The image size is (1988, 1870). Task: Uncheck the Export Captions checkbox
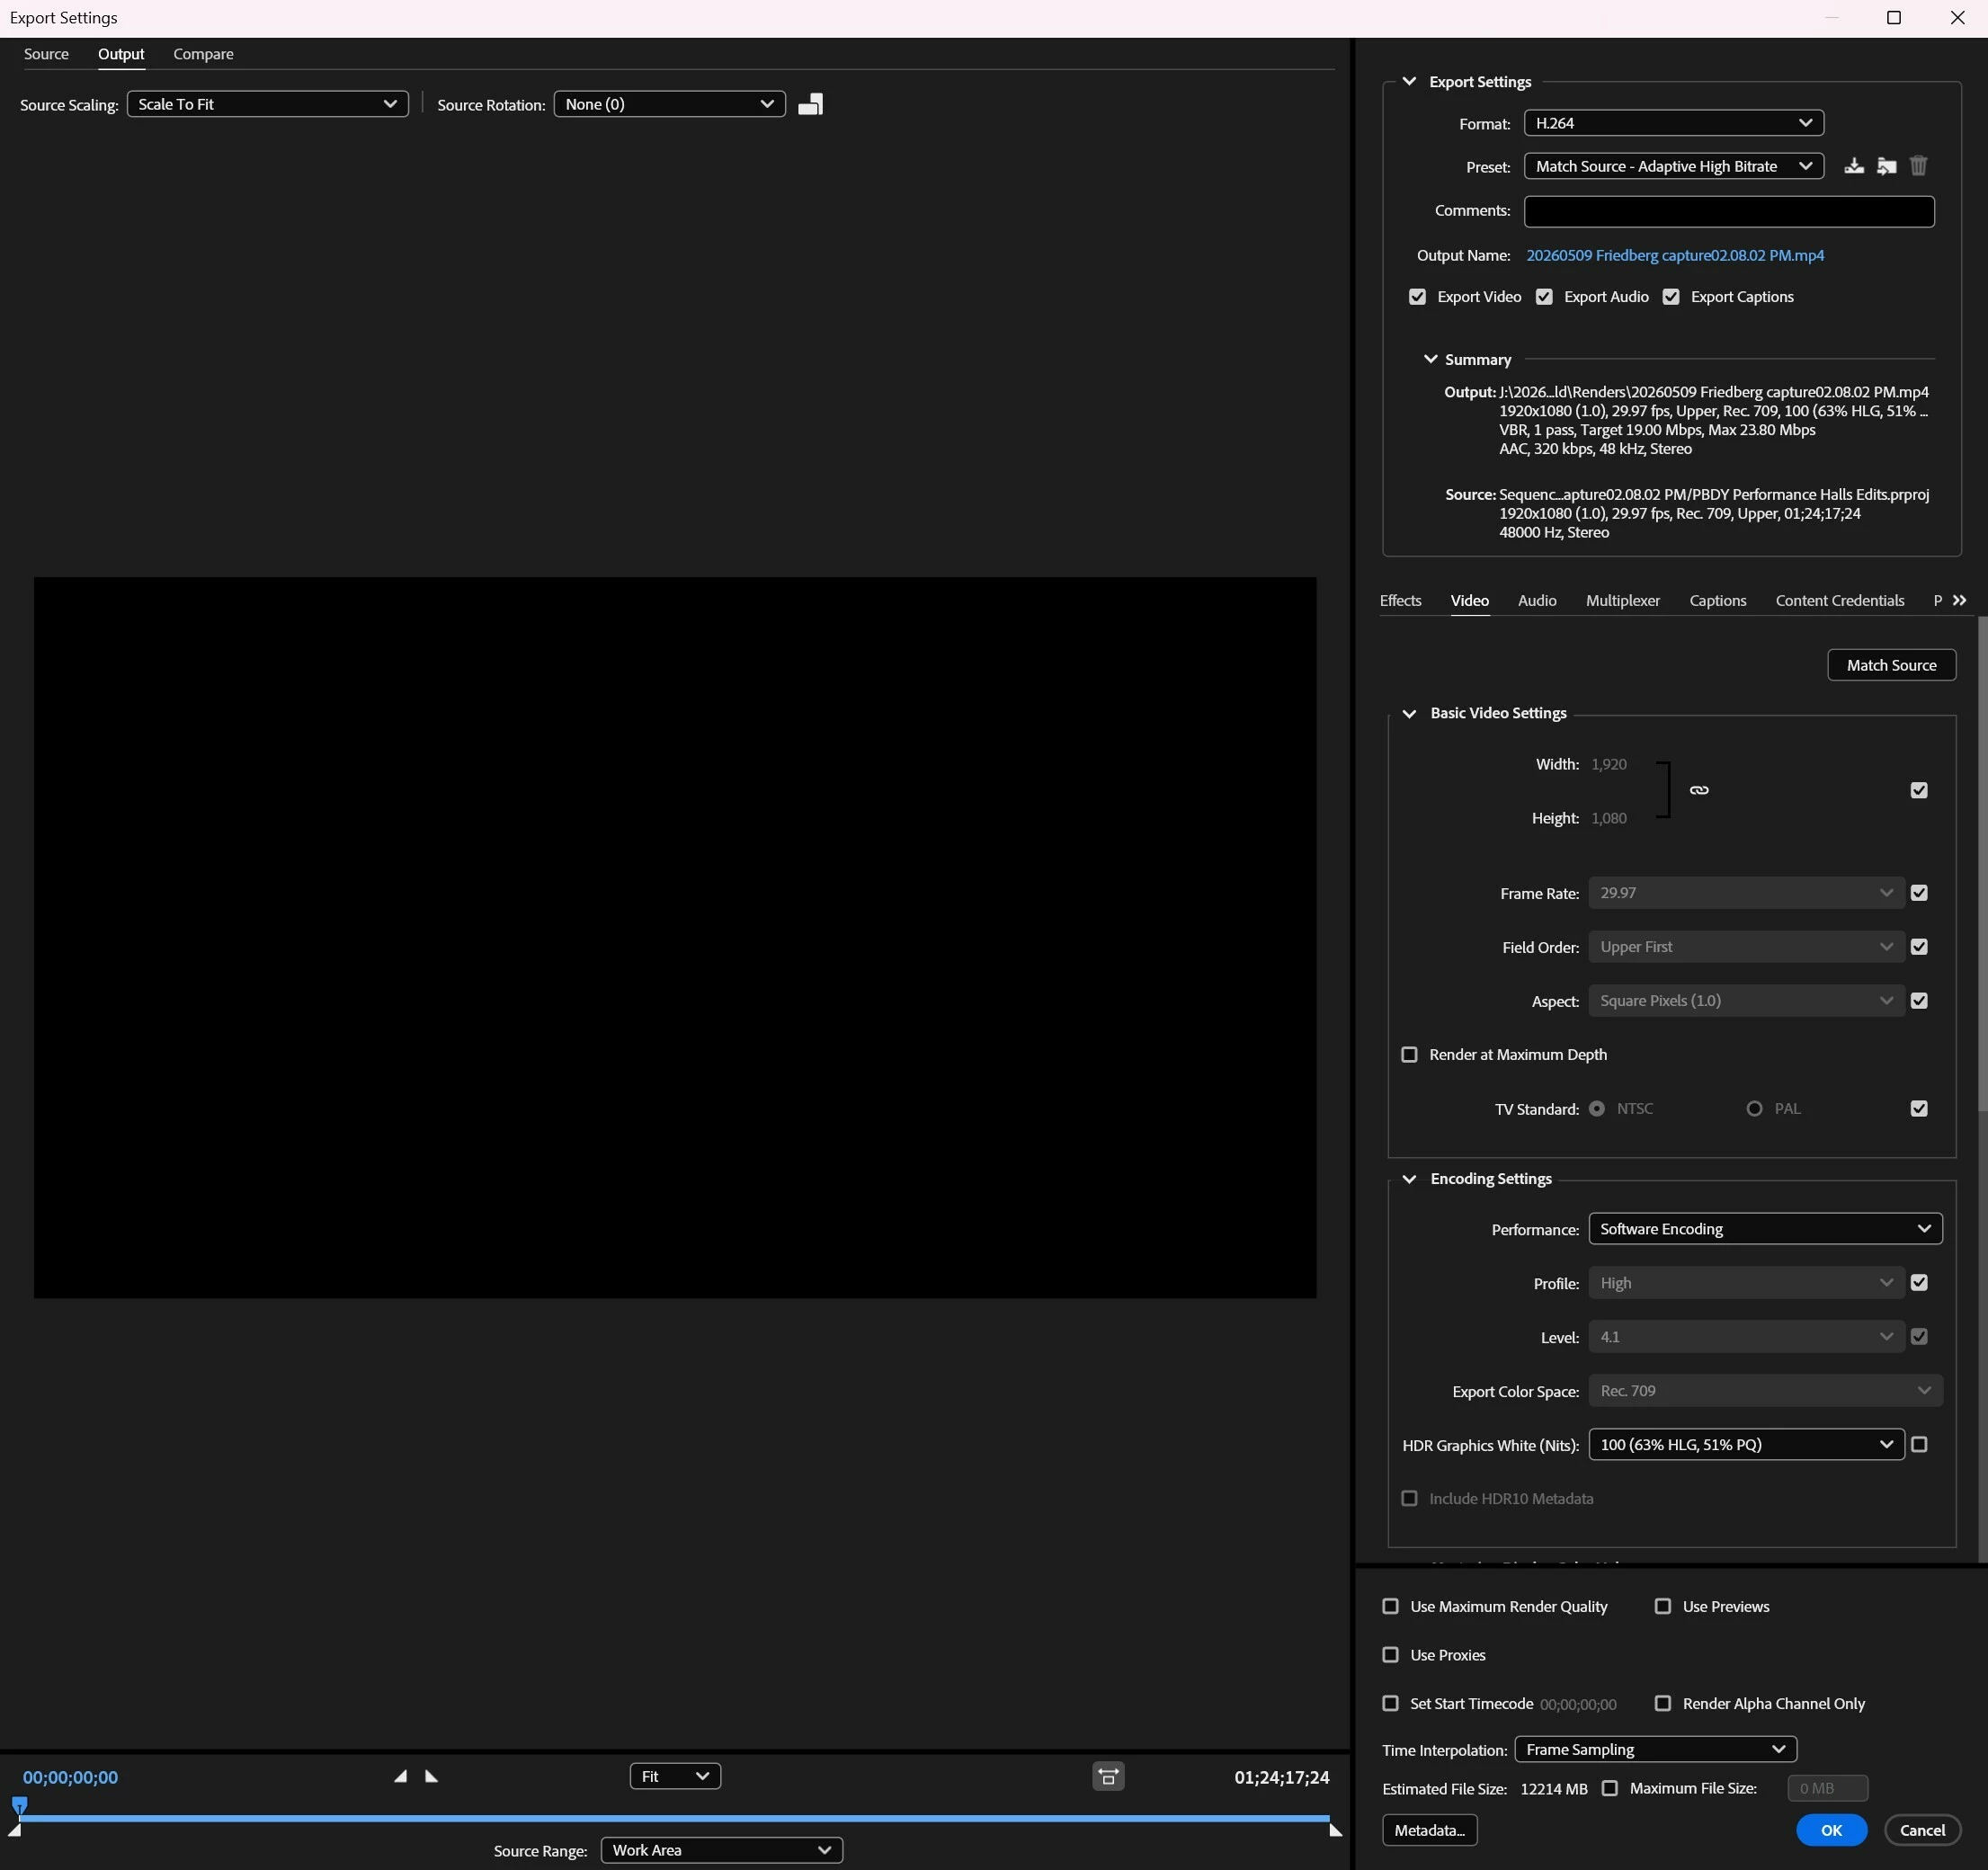(1671, 297)
